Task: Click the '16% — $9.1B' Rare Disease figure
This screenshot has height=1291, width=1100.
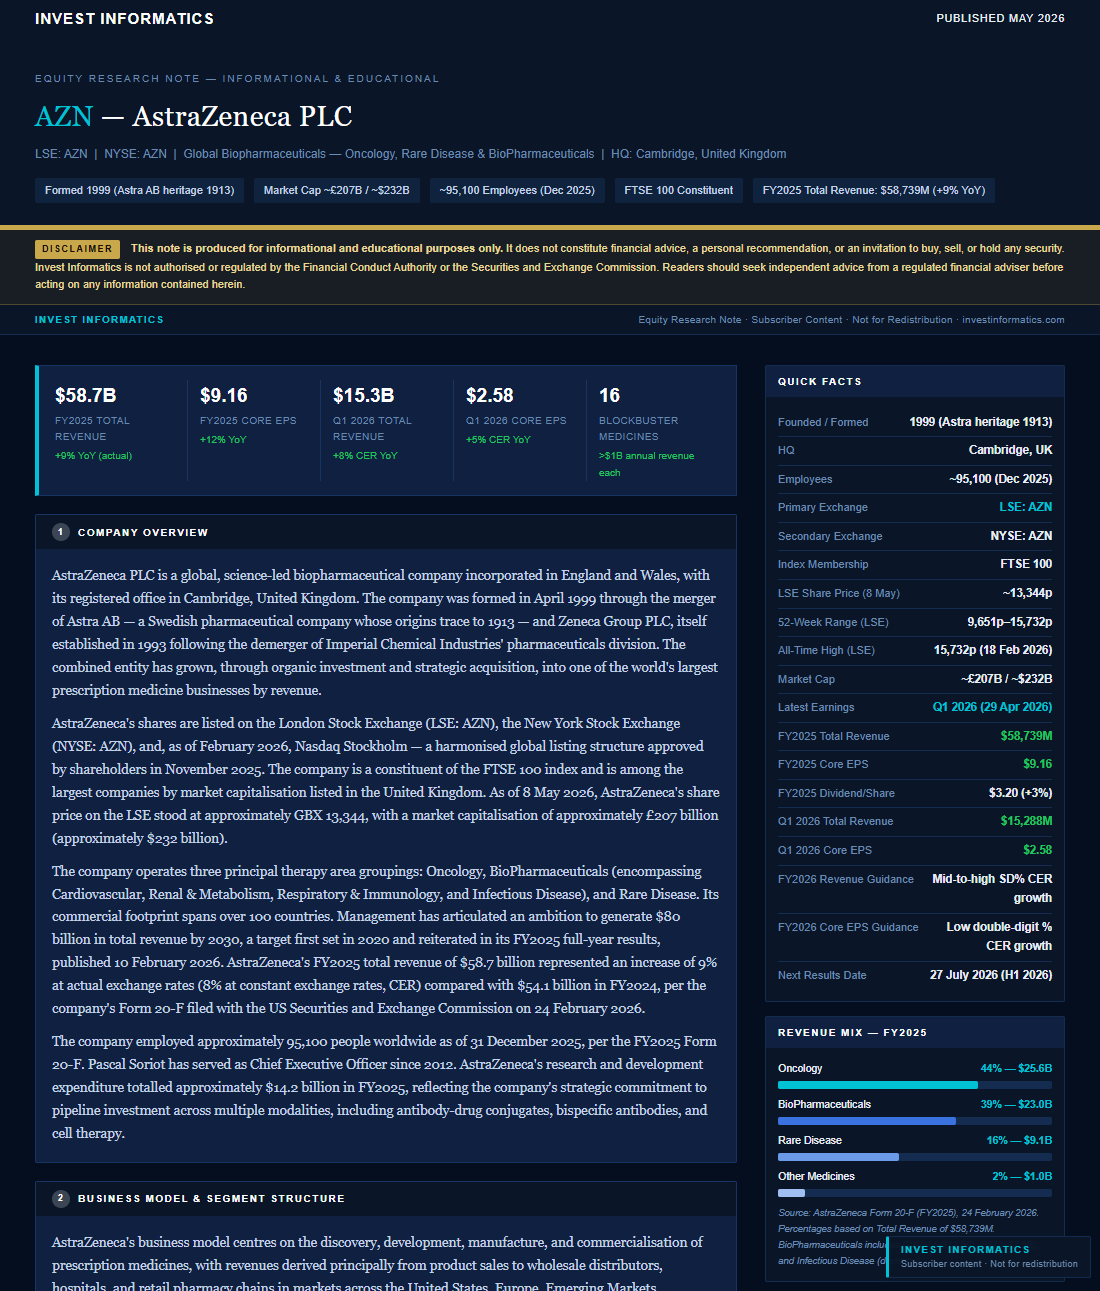Action: (x=1019, y=1140)
